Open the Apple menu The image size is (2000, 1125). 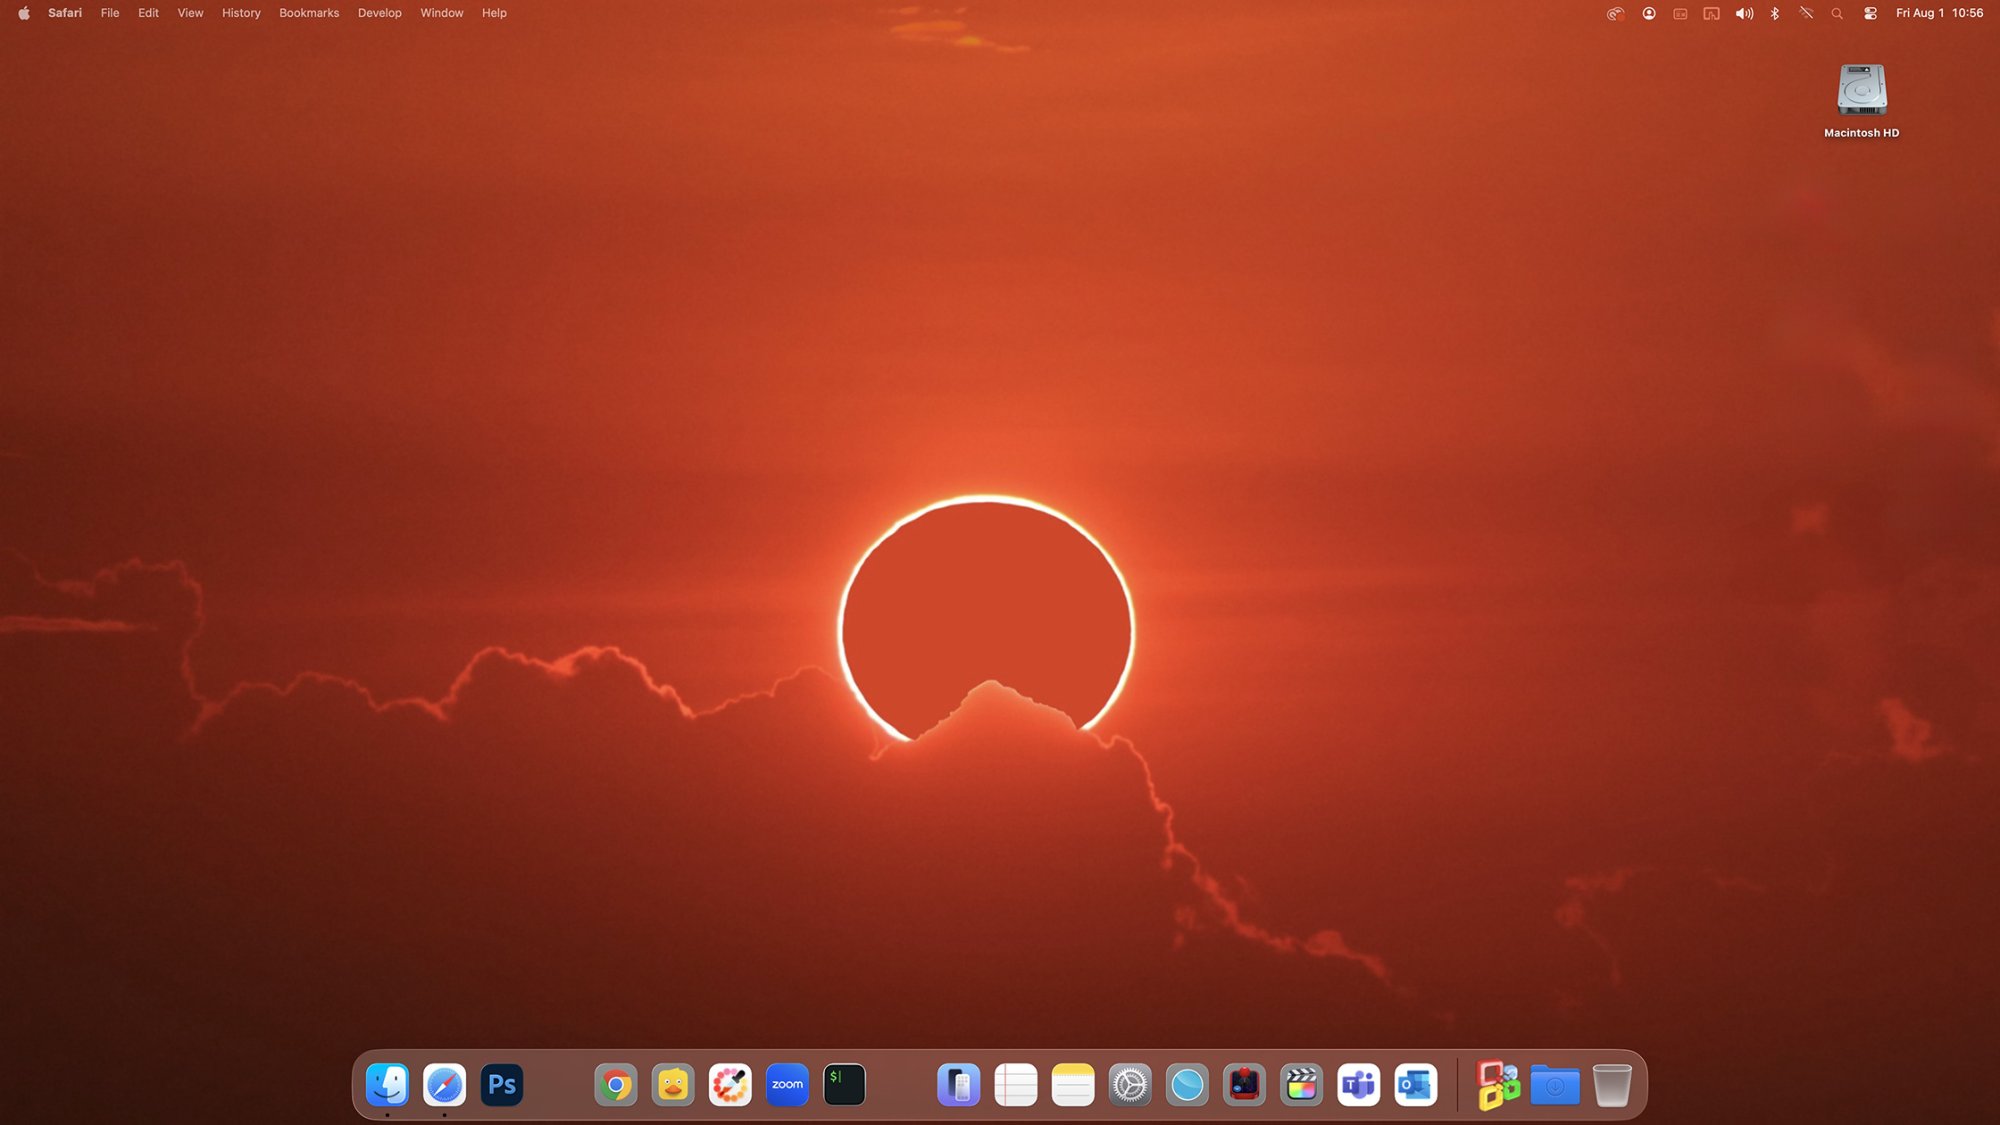[x=24, y=13]
